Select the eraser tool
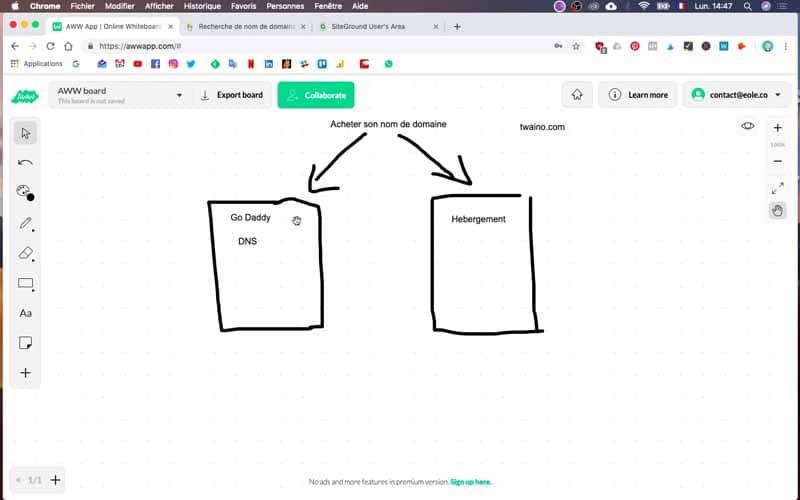Viewport: 800px width, 500px height. coord(25,253)
